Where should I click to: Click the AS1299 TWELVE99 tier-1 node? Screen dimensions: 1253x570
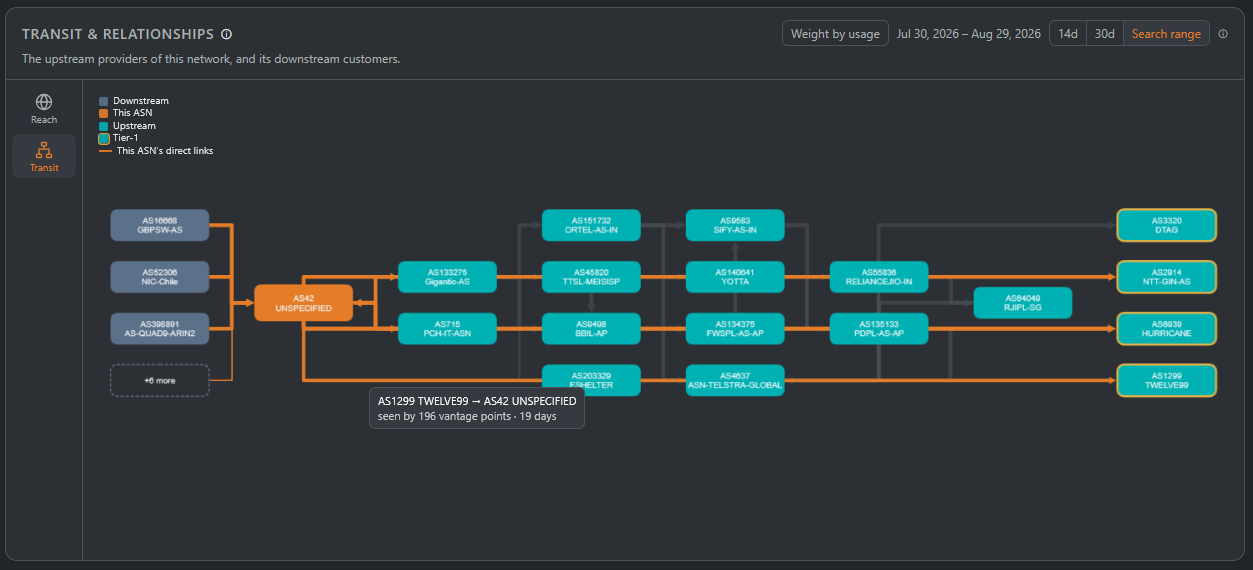pos(1166,381)
